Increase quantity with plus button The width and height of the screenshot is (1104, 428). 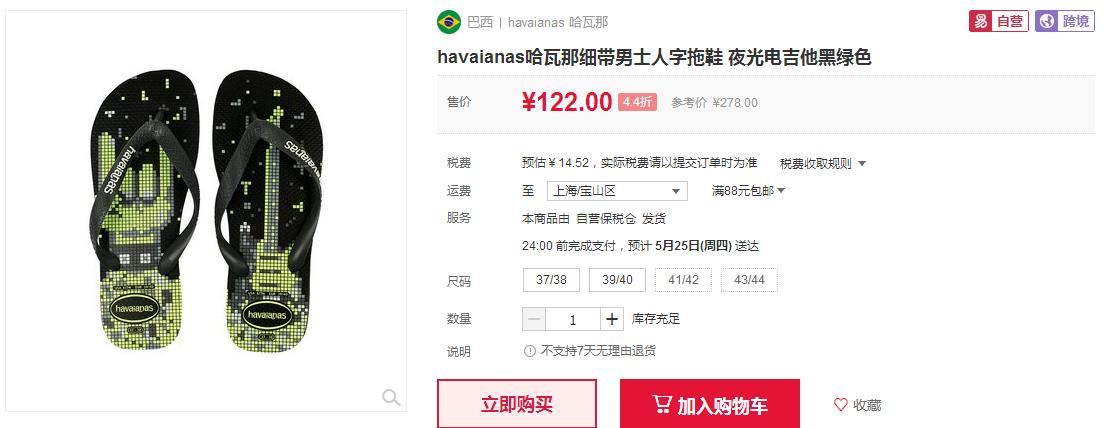click(612, 319)
